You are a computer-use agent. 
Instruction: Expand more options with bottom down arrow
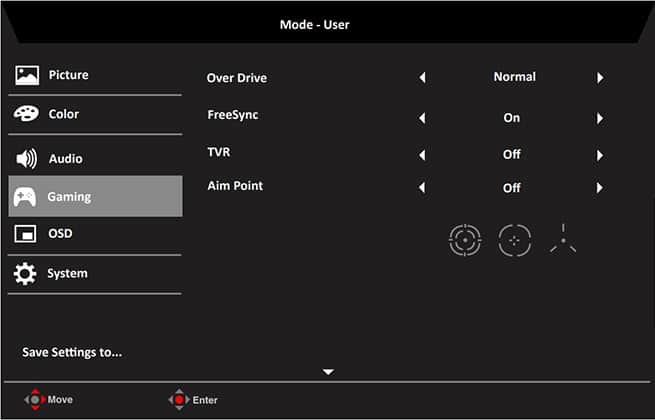(x=327, y=372)
